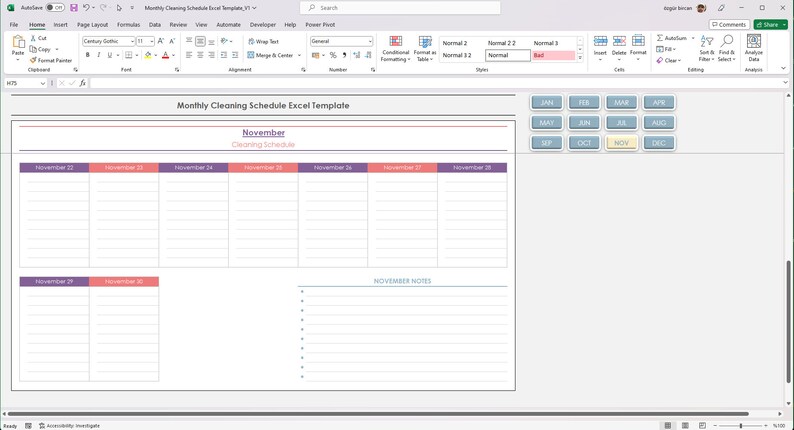The width and height of the screenshot is (794, 430).
Task: Apply the pink Bad cell style
Action: [553, 55]
